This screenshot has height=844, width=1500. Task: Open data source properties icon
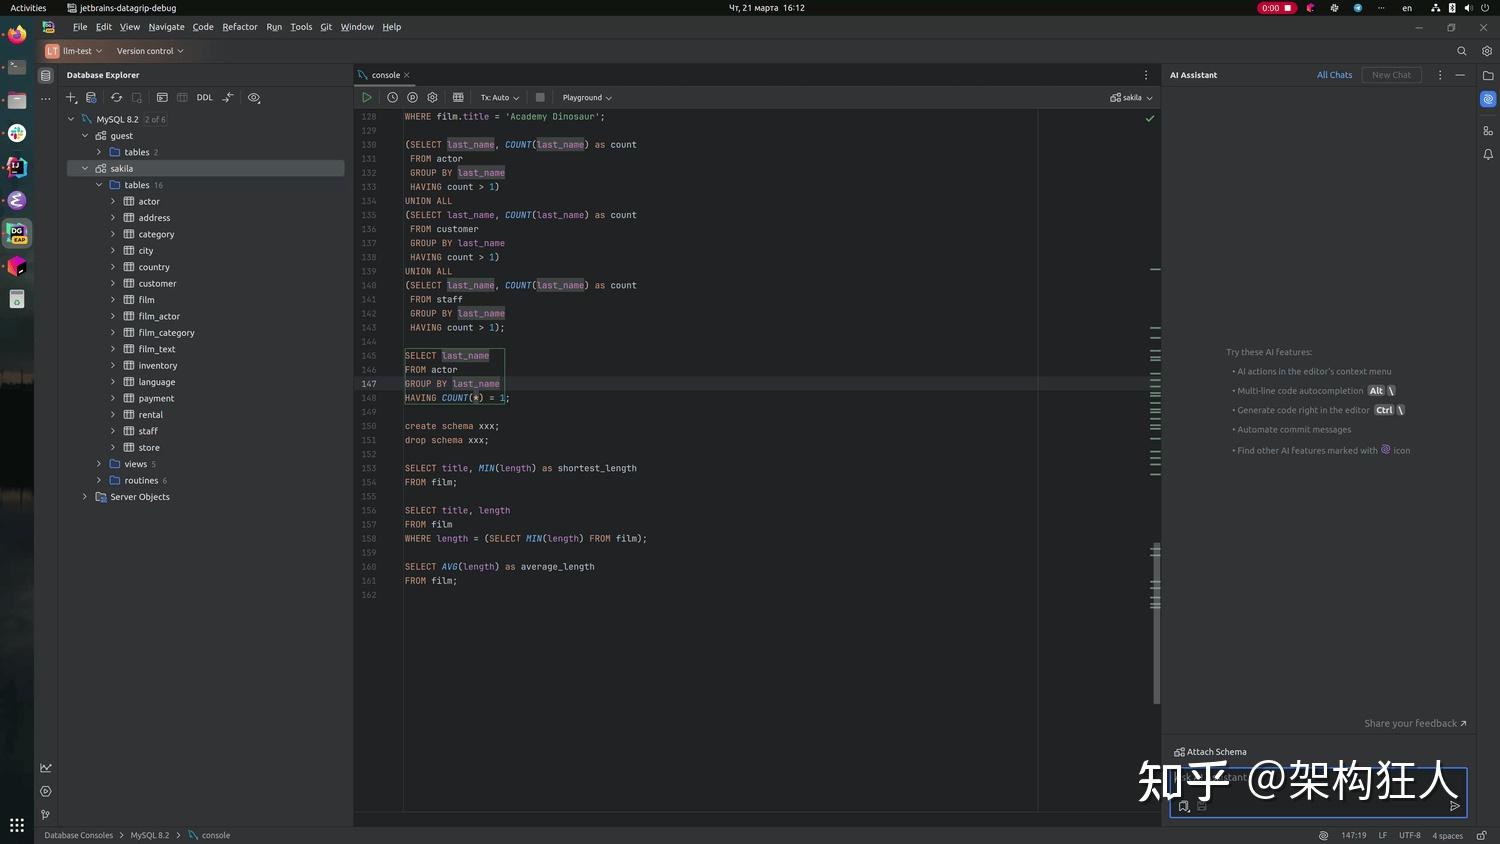(x=91, y=97)
